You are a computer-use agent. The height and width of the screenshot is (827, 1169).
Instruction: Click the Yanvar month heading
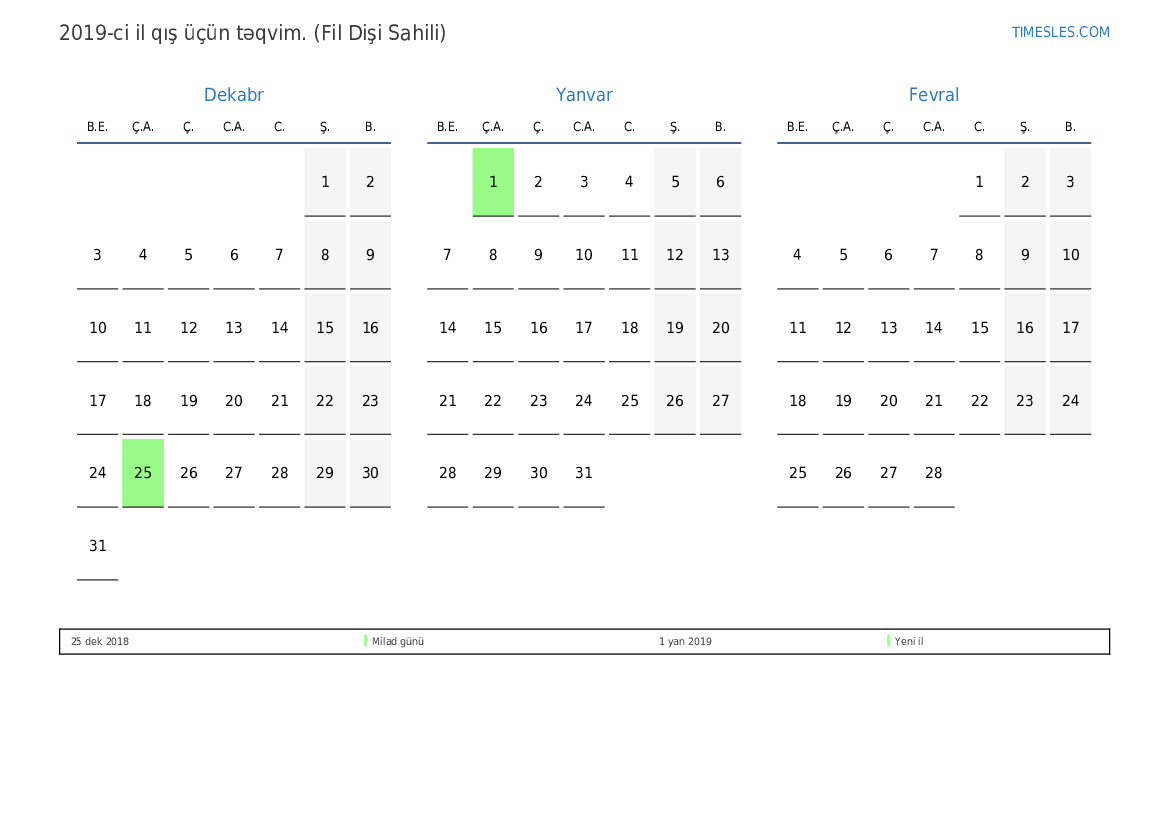point(584,95)
